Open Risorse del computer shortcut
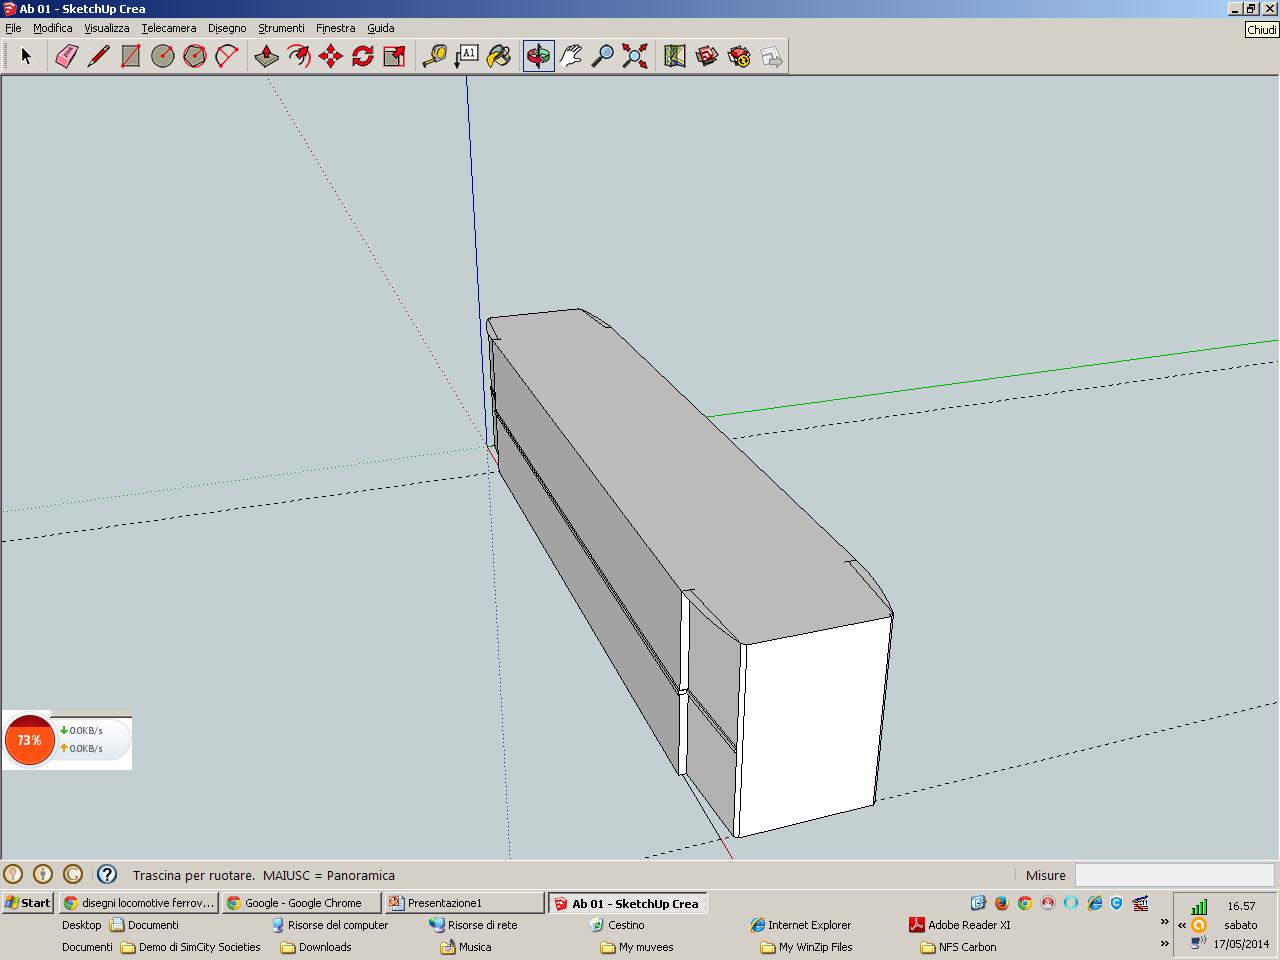 (x=329, y=925)
